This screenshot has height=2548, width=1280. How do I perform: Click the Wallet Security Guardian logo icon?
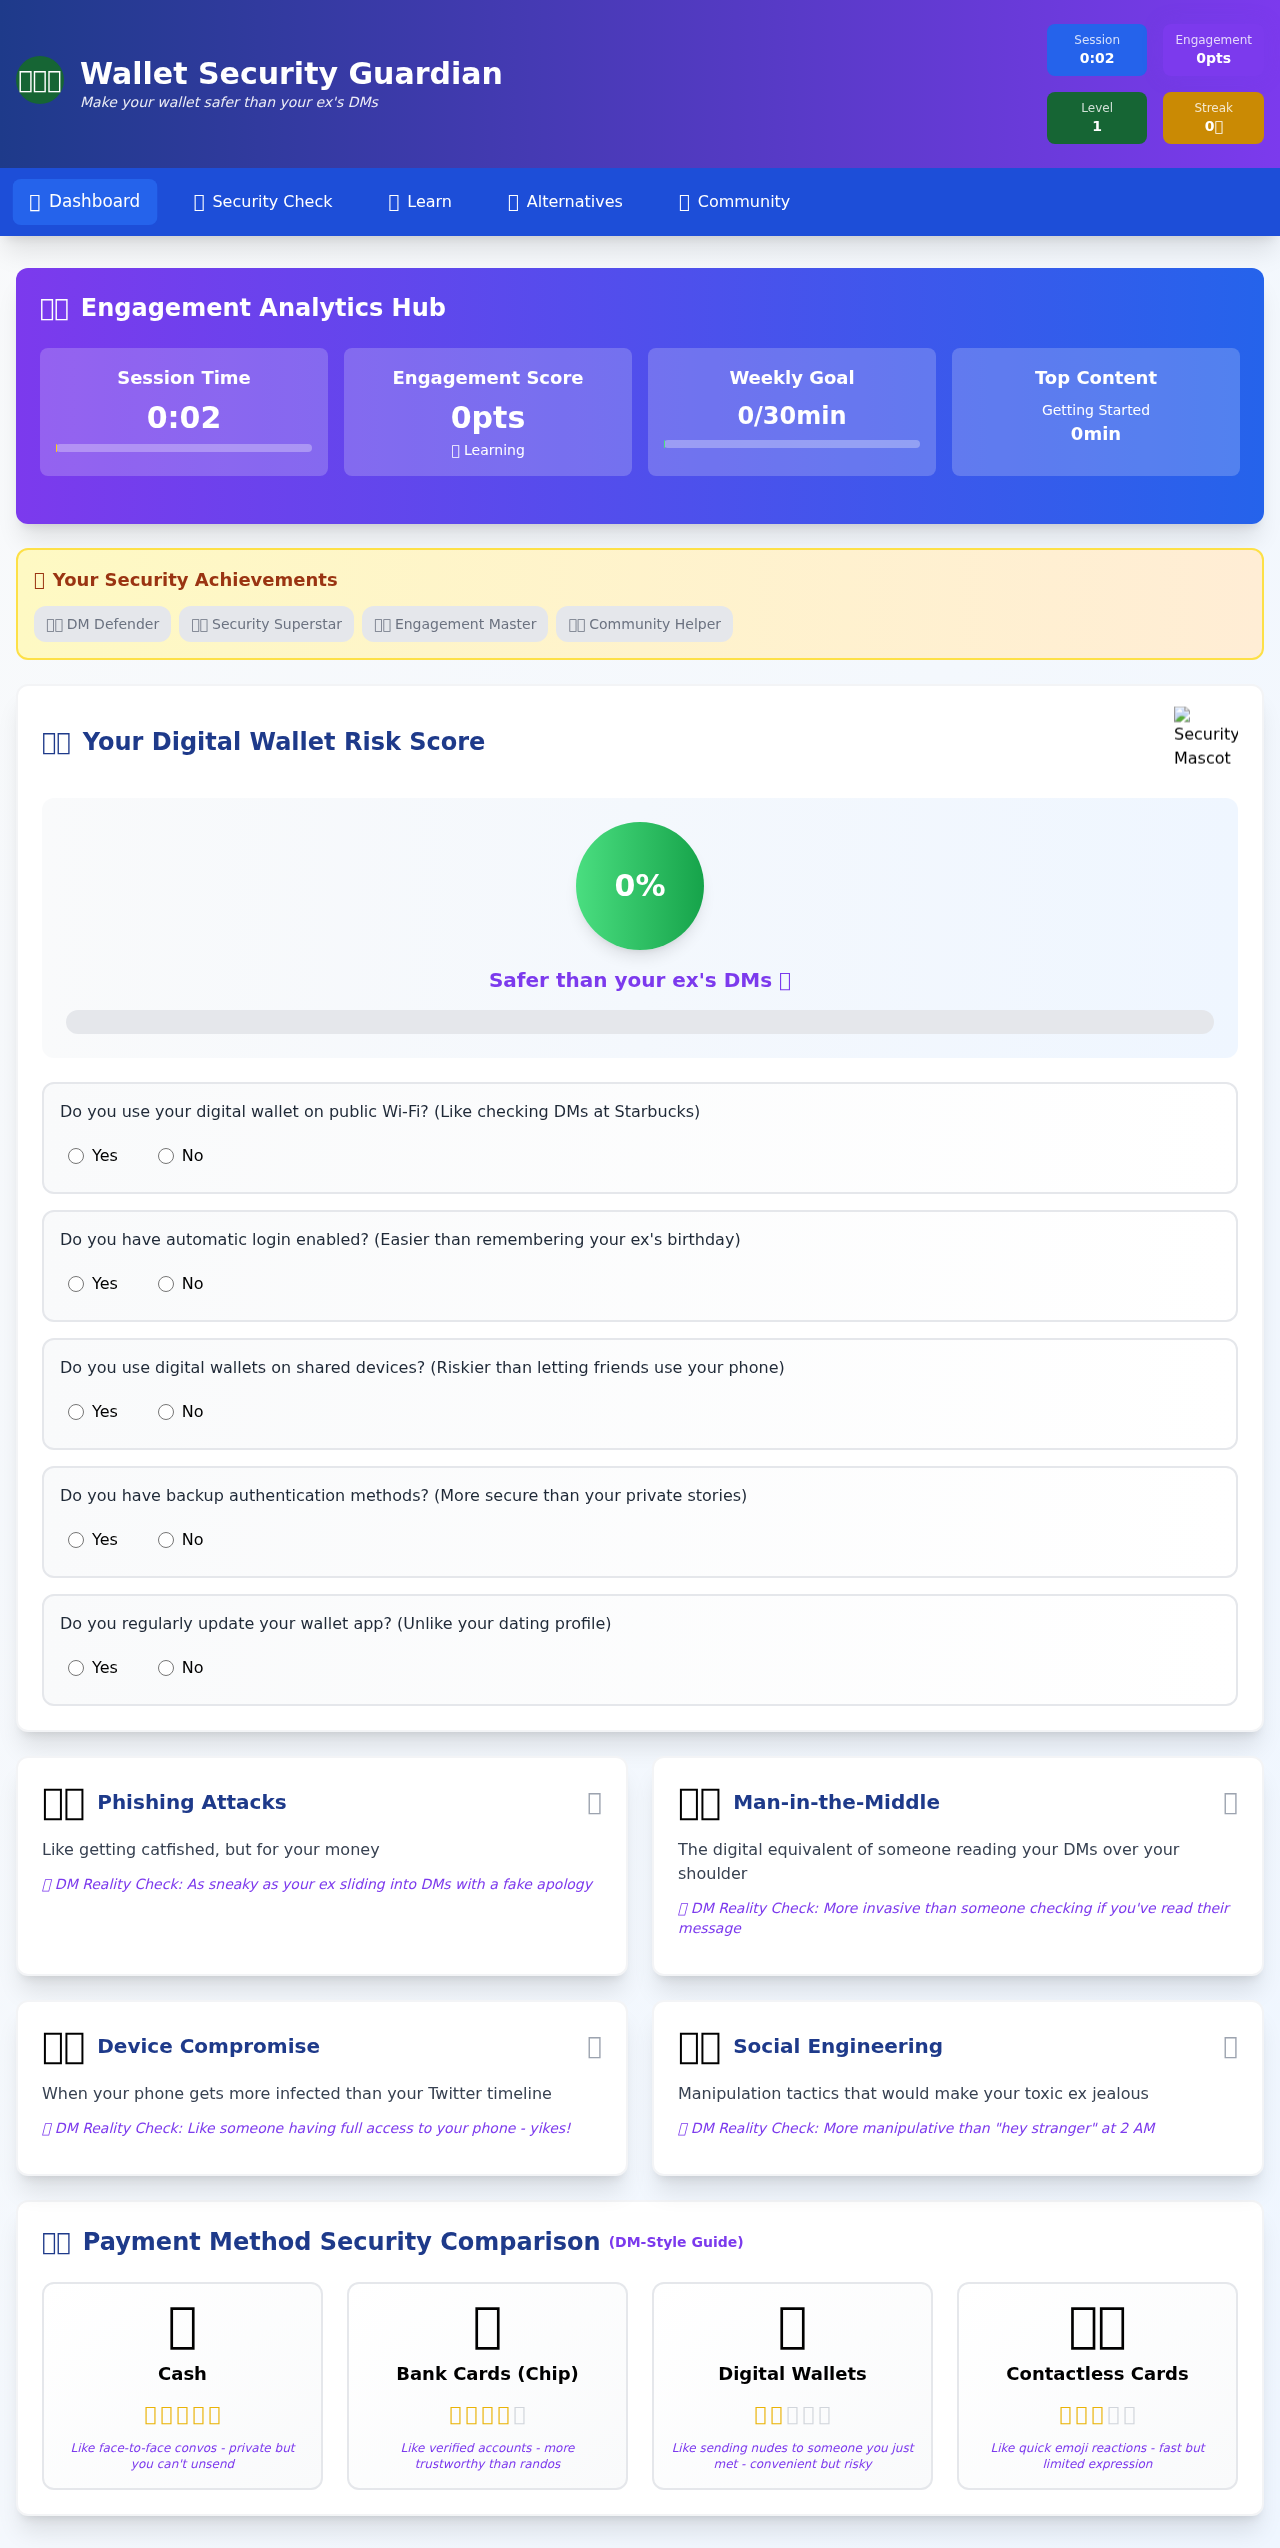(40, 80)
